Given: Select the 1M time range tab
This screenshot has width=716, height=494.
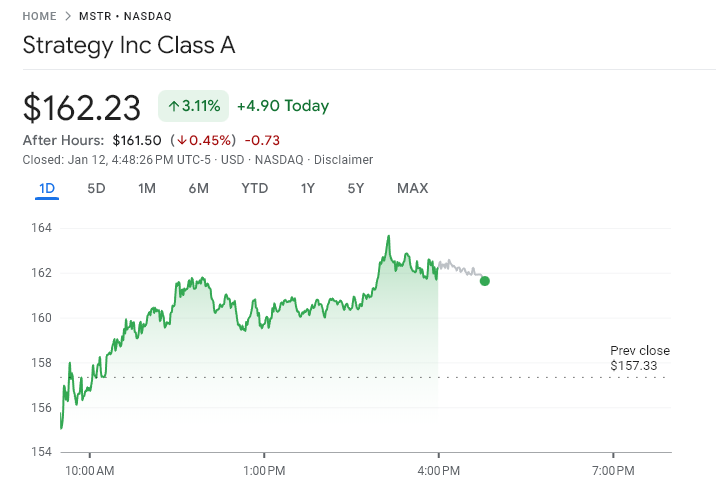Looking at the screenshot, I should tap(147, 188).
